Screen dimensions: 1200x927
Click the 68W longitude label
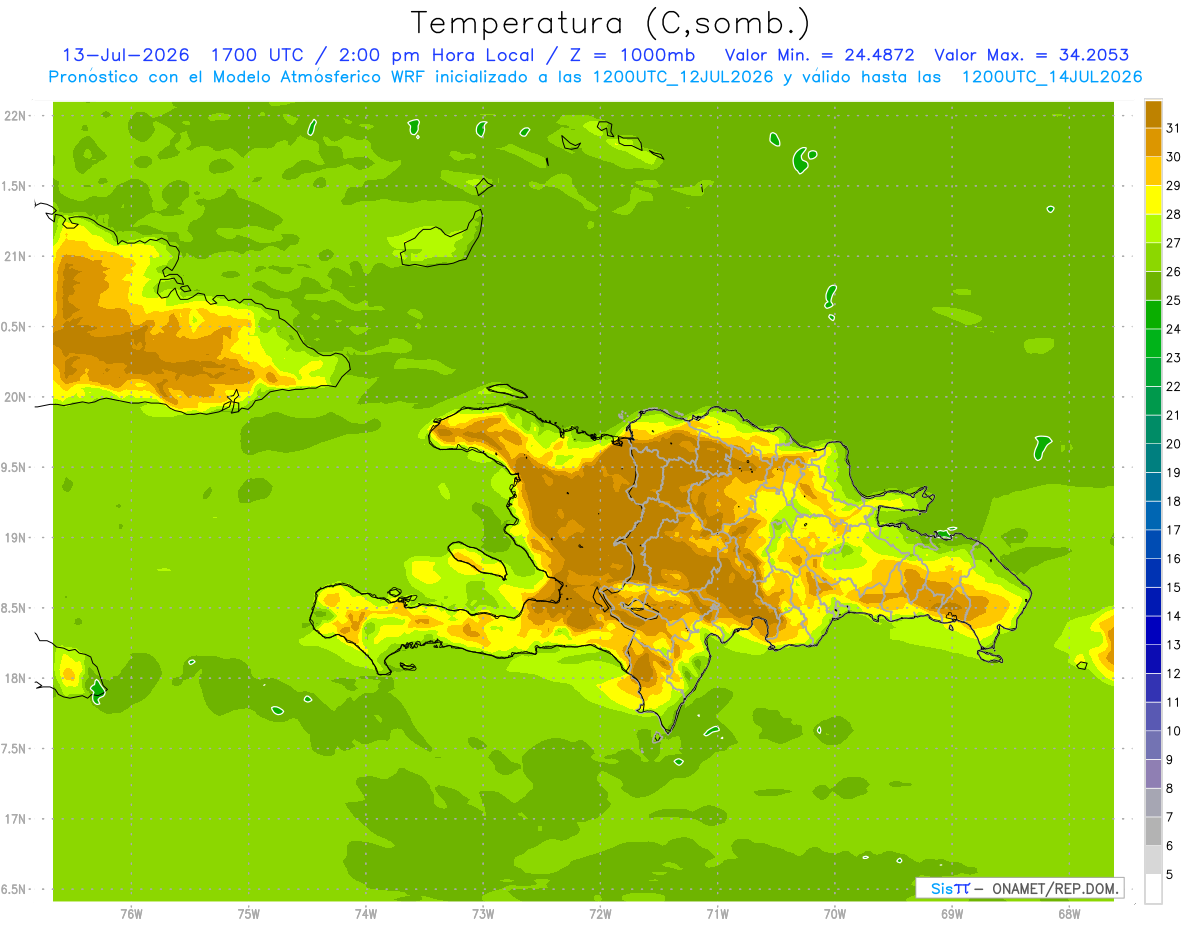pyautogui.click(x=1069, y=914)
